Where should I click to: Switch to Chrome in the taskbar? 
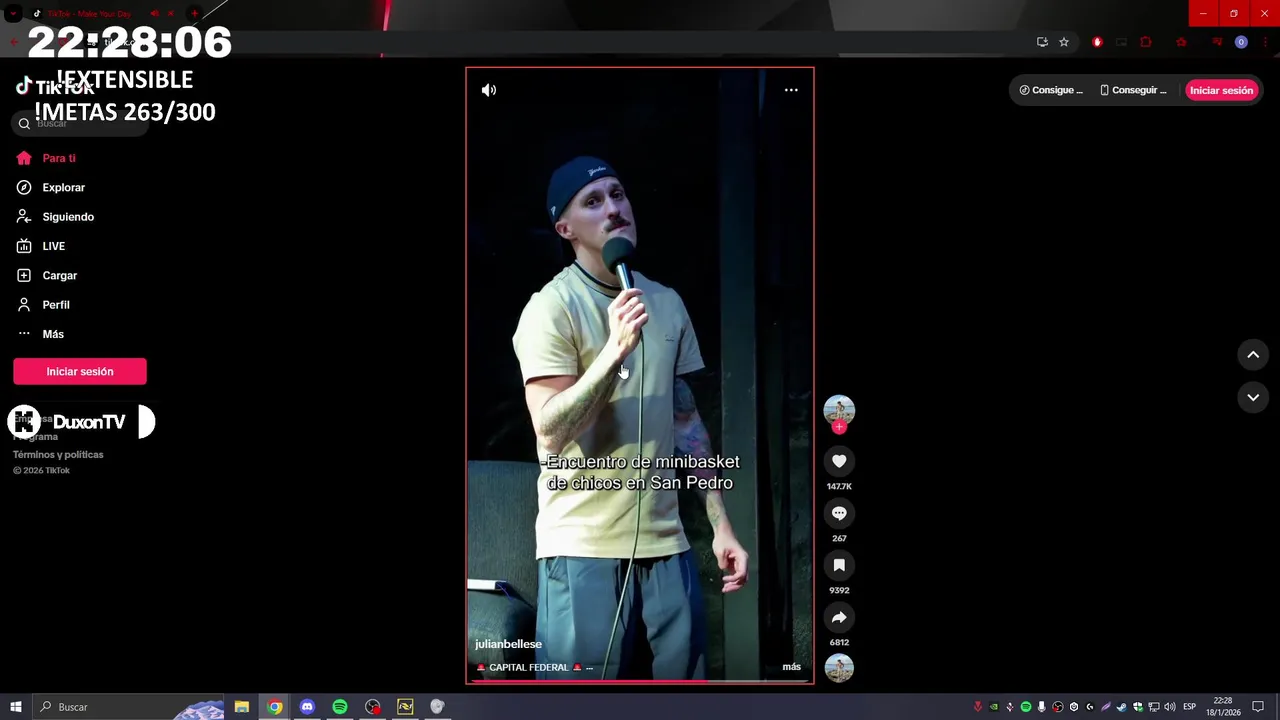274,707
